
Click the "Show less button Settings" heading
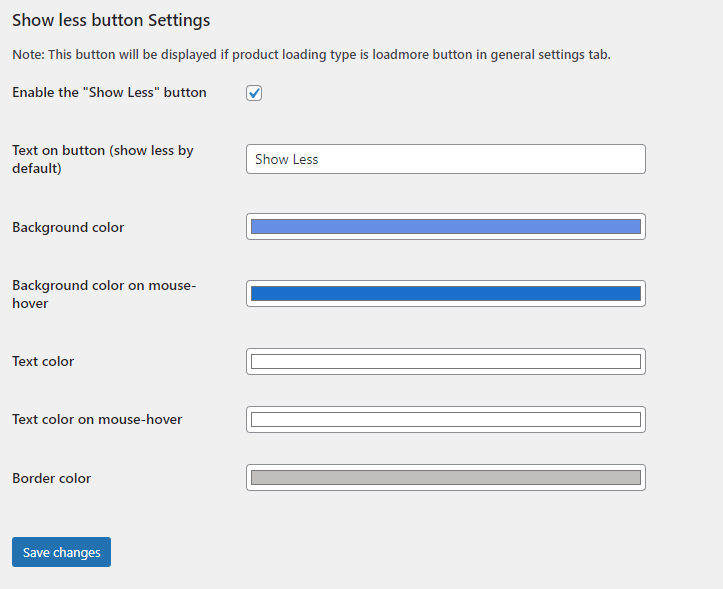click(x=111, y=20)
